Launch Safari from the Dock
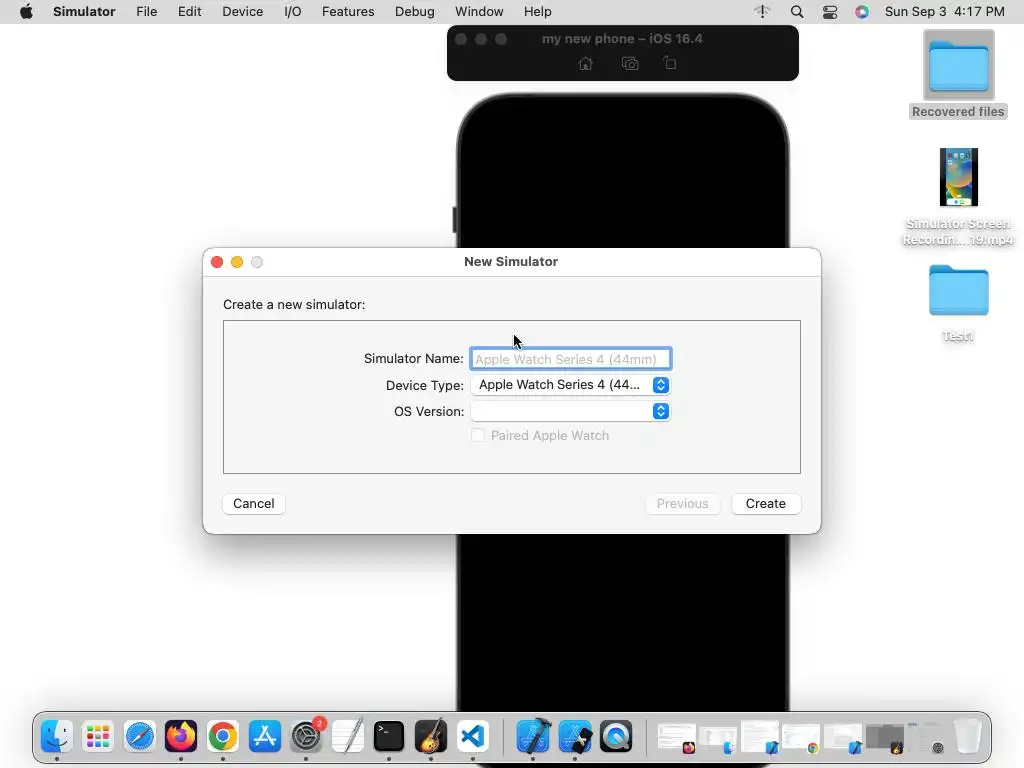Viewport: 1024px width, 768px height. pos(140,737)
